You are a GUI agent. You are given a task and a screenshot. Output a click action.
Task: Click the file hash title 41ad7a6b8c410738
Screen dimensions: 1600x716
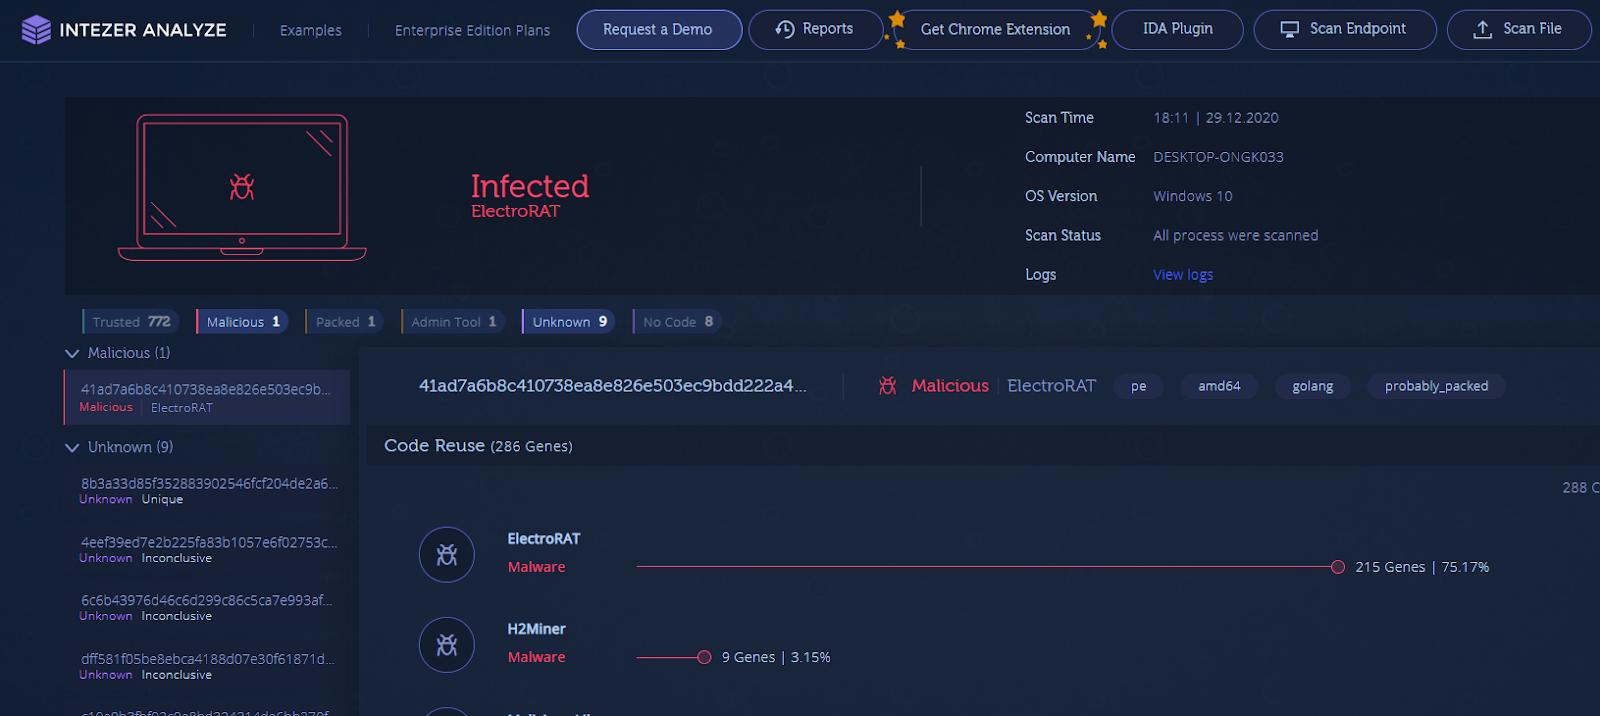pyautogui.click(x=612, y=386)
